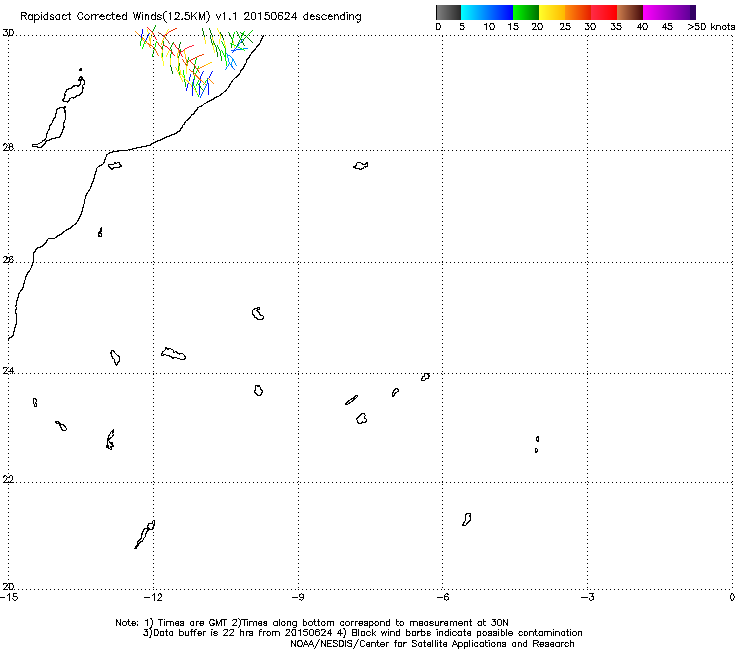This screenshot has width=740, height=650.
Task: Click the '0' longitude axis label at right
Action: tap(732, 597)
